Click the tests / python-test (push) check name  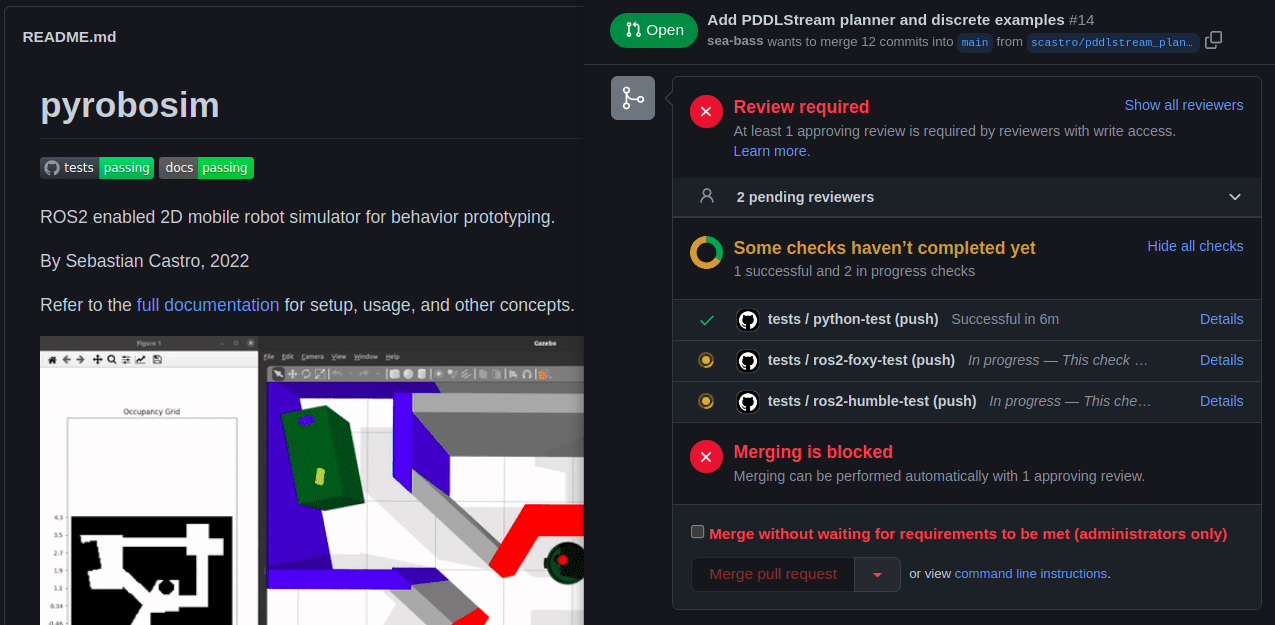[x=853, y=319]
